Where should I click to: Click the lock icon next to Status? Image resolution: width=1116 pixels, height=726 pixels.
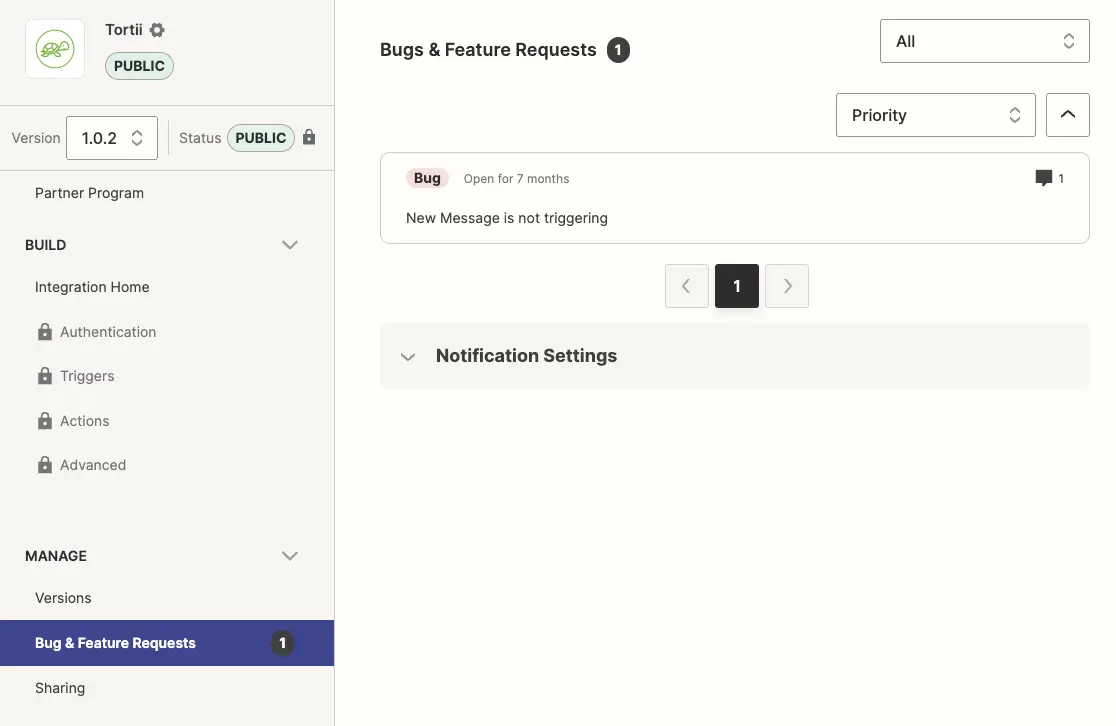point(309,137)
